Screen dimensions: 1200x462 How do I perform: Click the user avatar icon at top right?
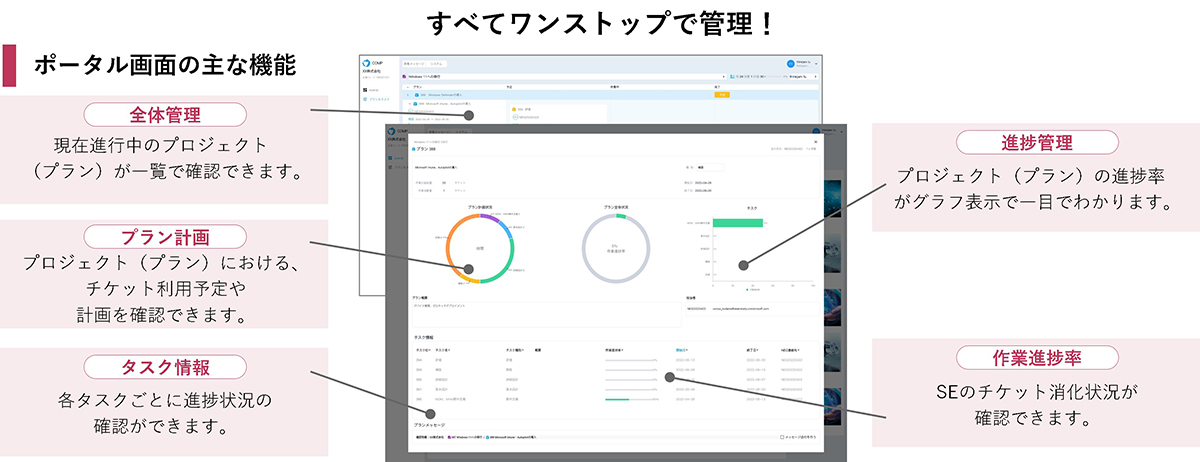pyautogui.click(x=791, y=63)
